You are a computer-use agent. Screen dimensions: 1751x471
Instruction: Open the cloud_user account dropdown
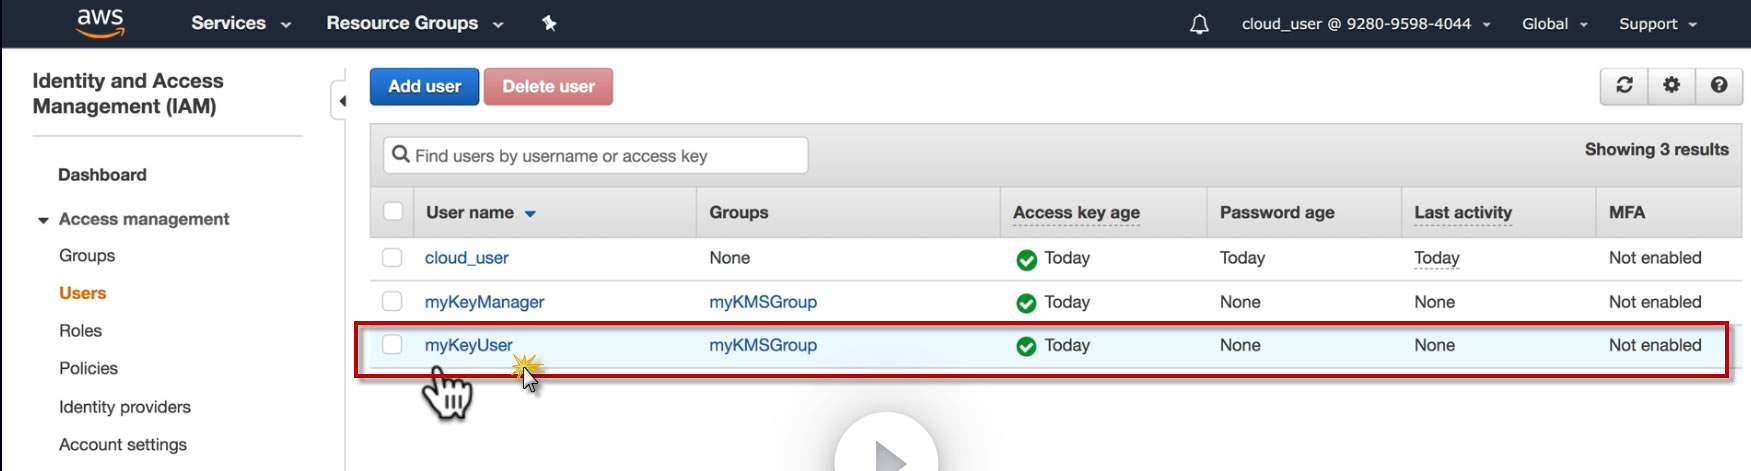click(x=1365, y=24)
